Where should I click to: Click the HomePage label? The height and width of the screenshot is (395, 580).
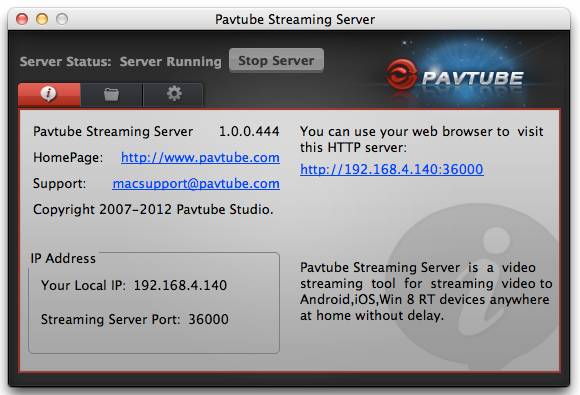pos(68,158)
